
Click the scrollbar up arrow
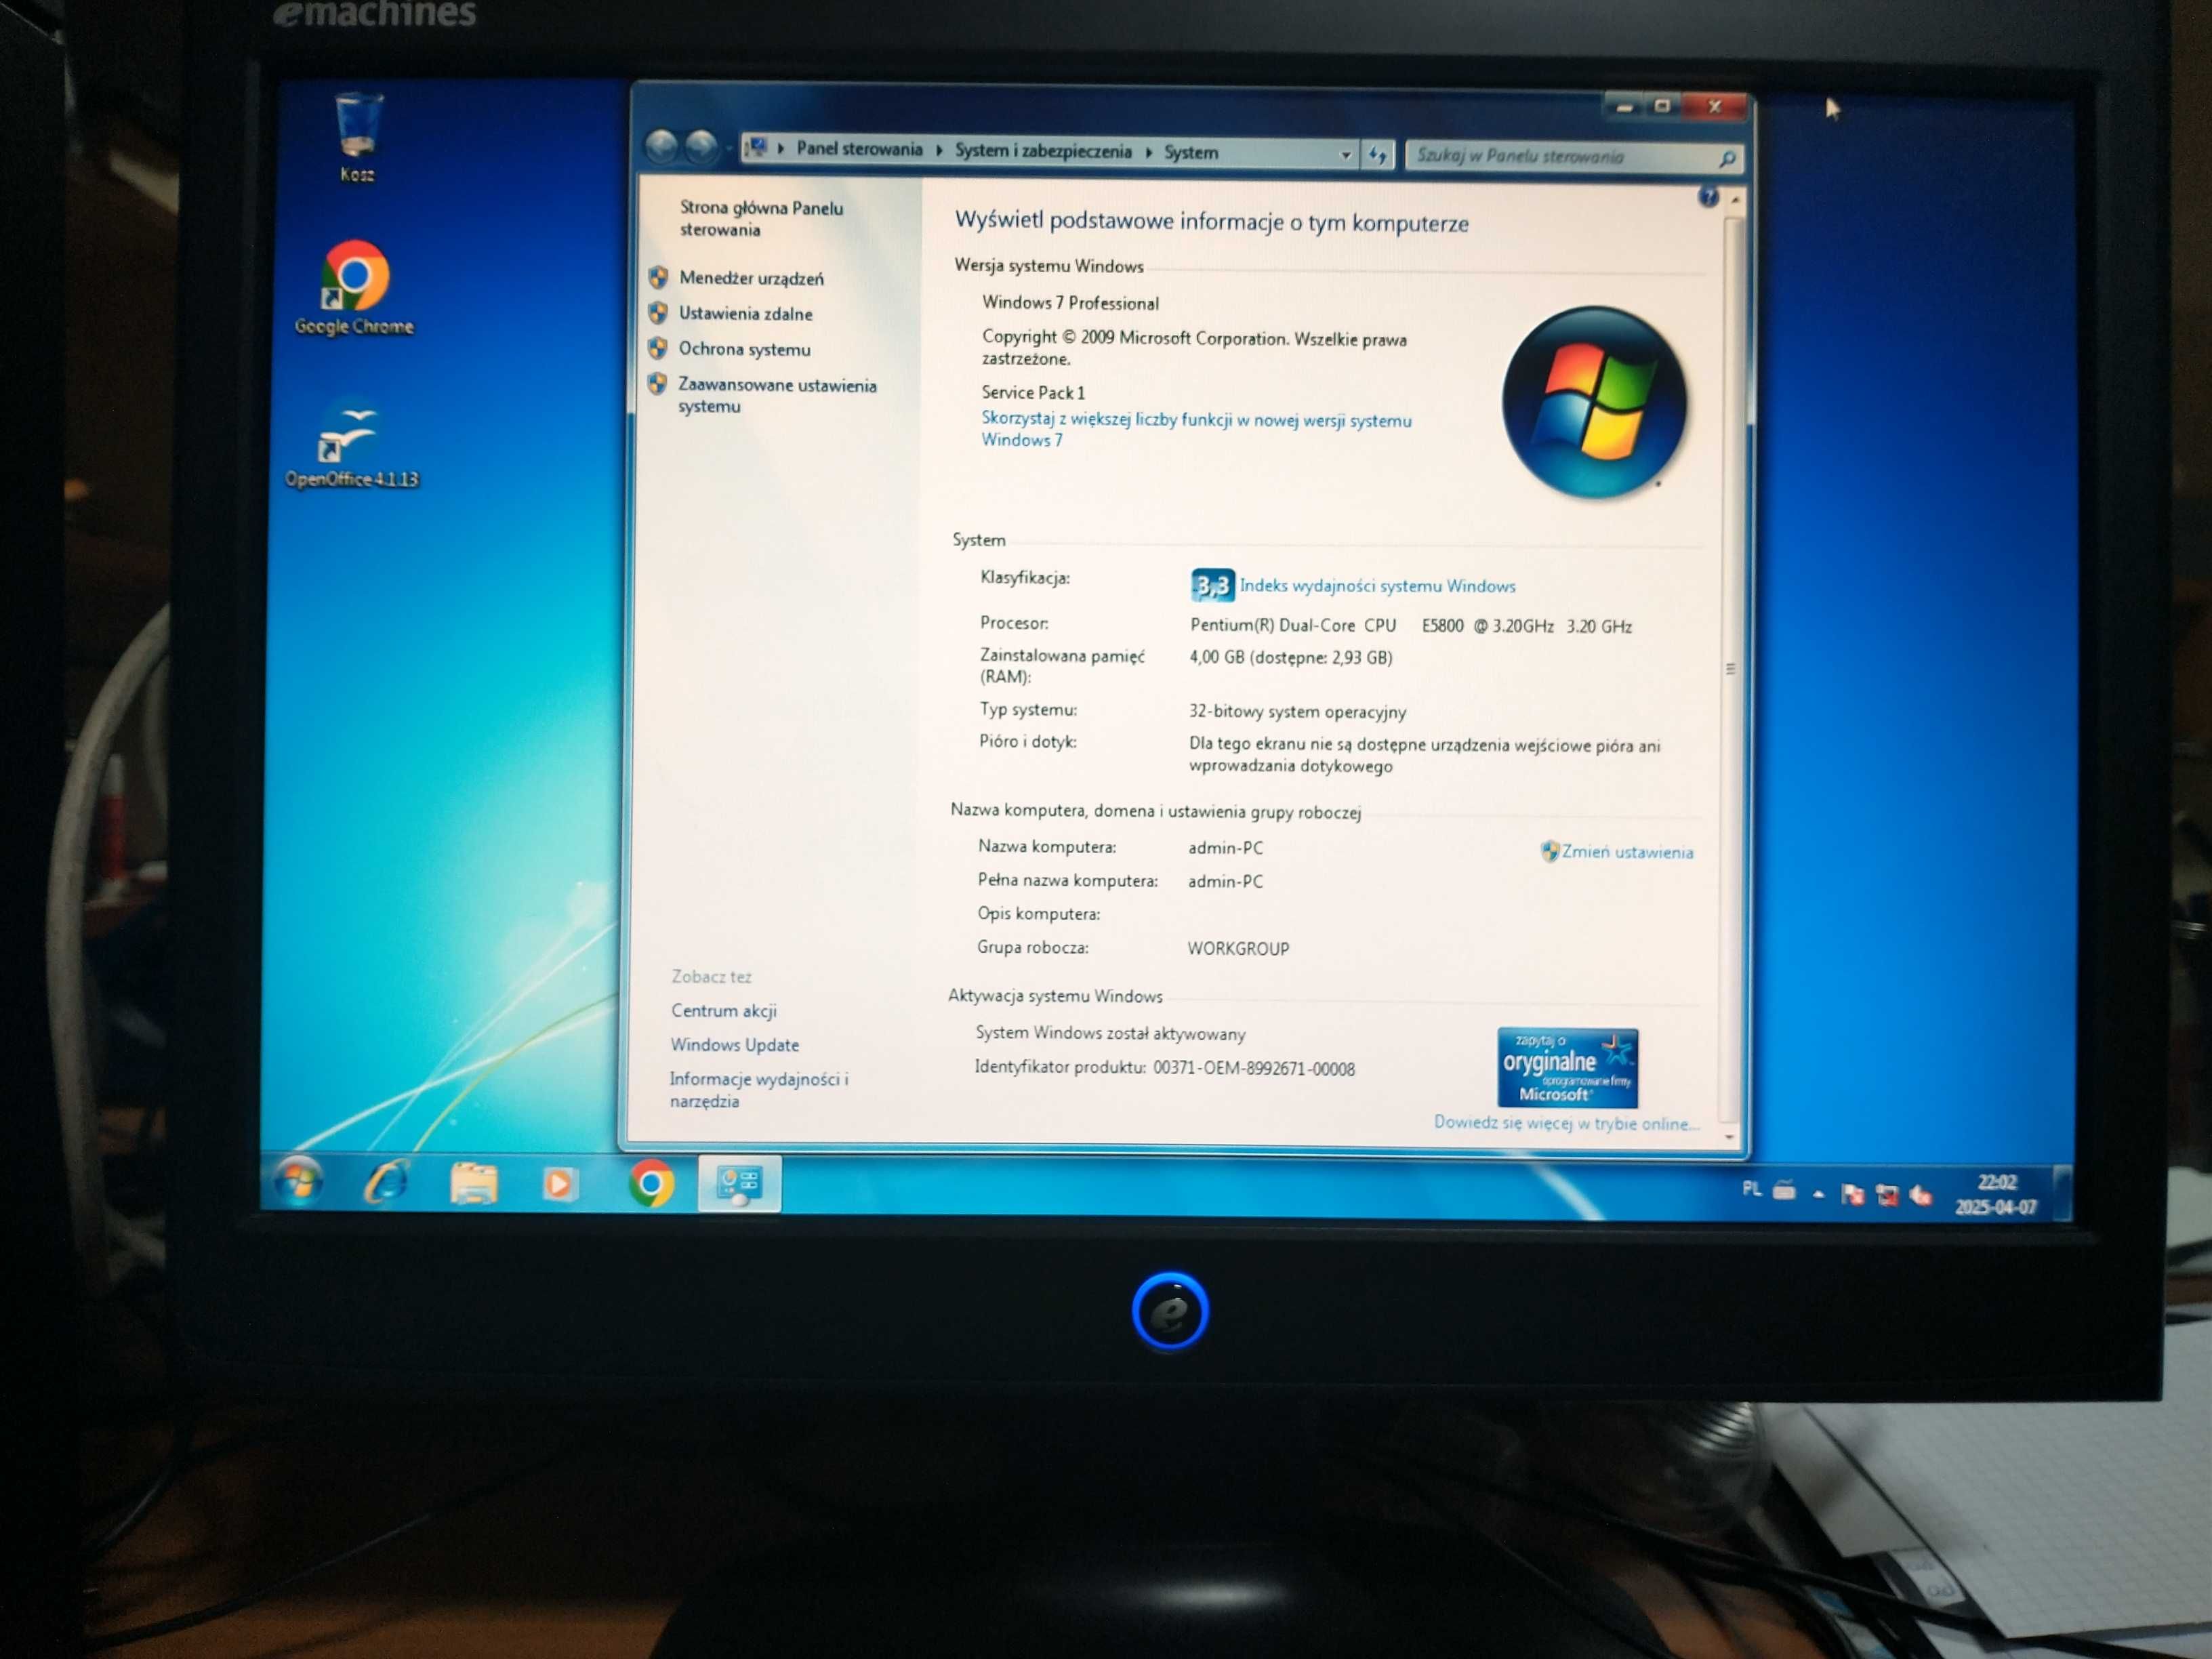click(x=1735, y=201)
